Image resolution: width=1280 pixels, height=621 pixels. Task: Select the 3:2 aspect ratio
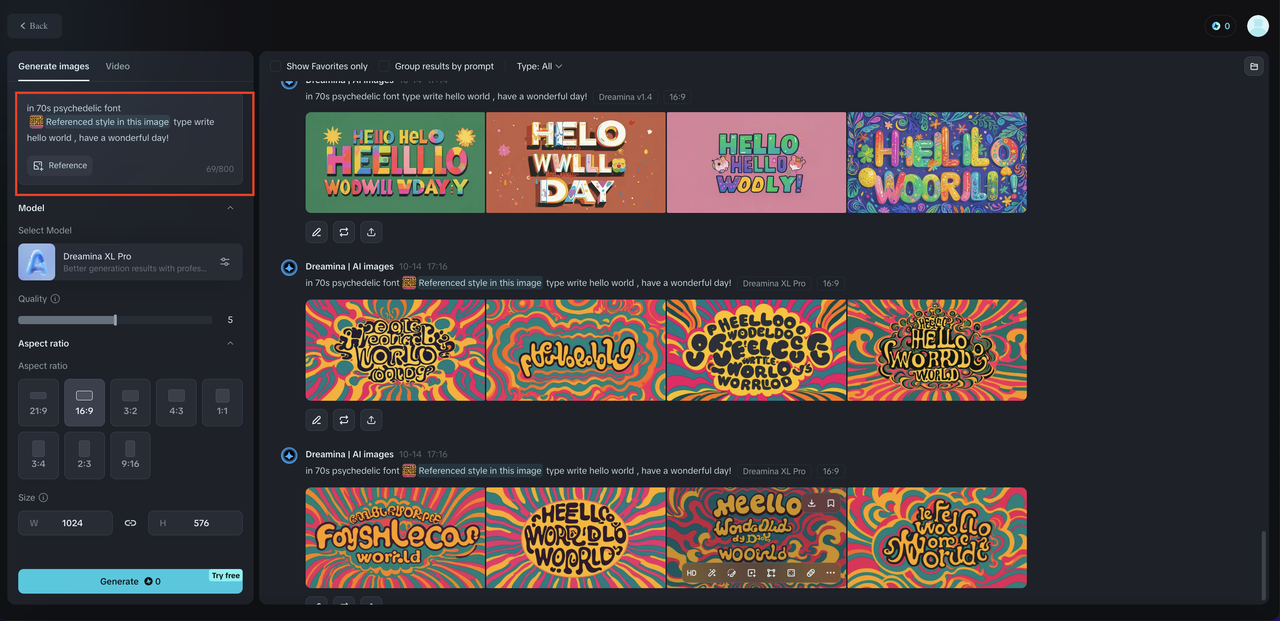point(130,403)
